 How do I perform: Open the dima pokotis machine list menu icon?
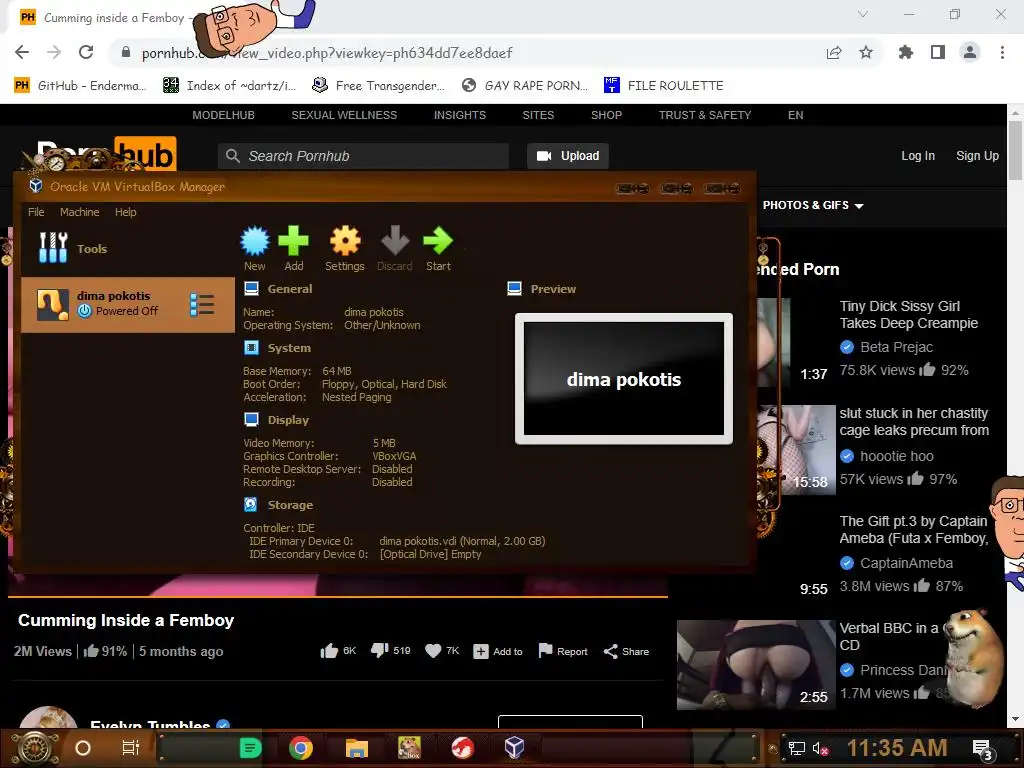(202, 304)
